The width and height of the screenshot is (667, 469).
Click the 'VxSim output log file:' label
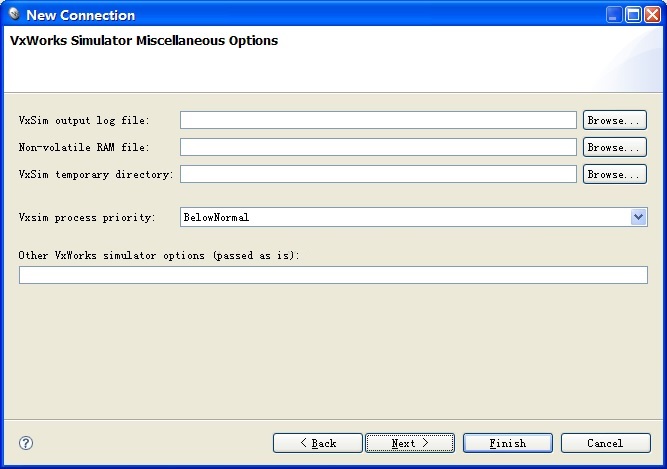pyautogui.click(x=84, y=121)
